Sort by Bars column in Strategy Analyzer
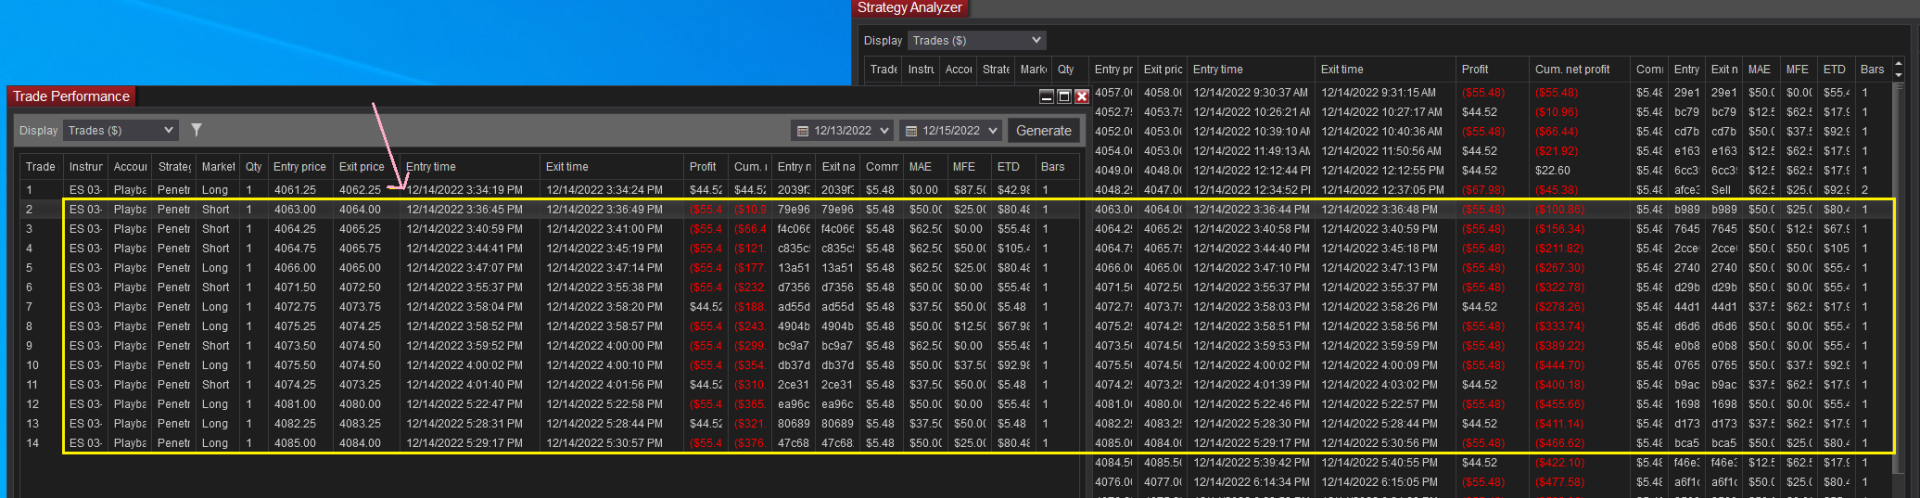This screenshot has width=1920, height=498. [x=1872, y=69]
